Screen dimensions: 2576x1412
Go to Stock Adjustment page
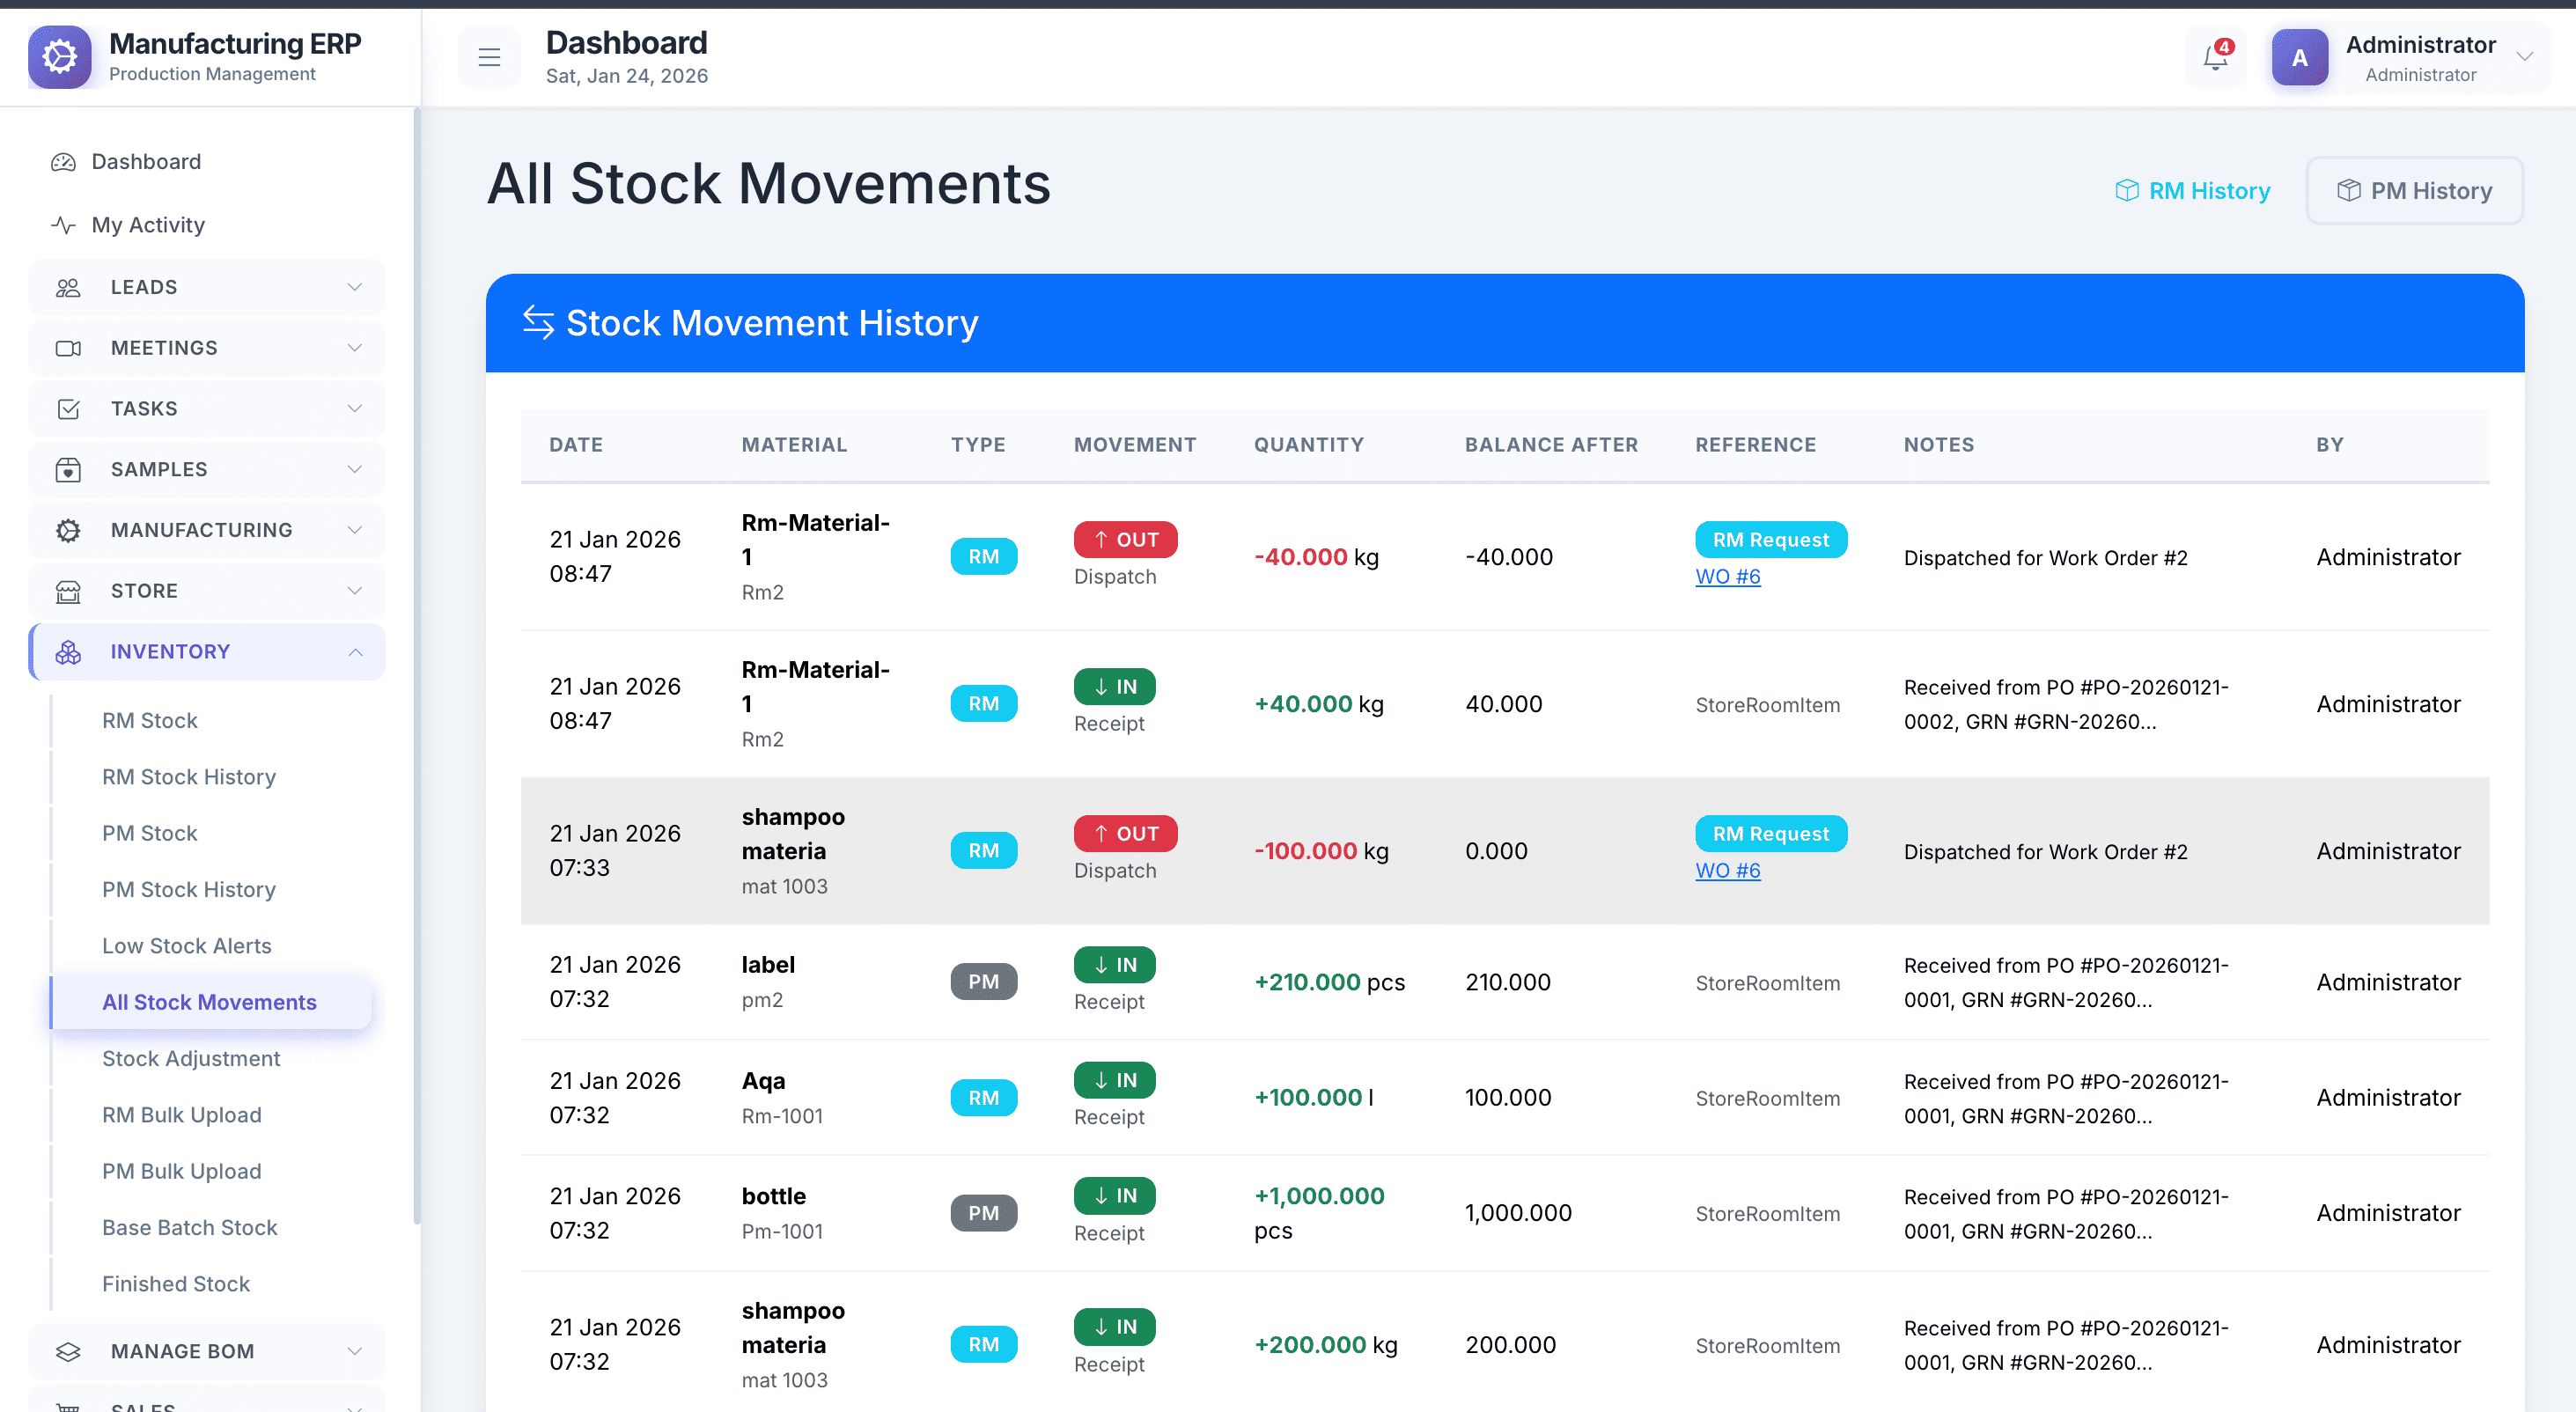point(191,1058)
